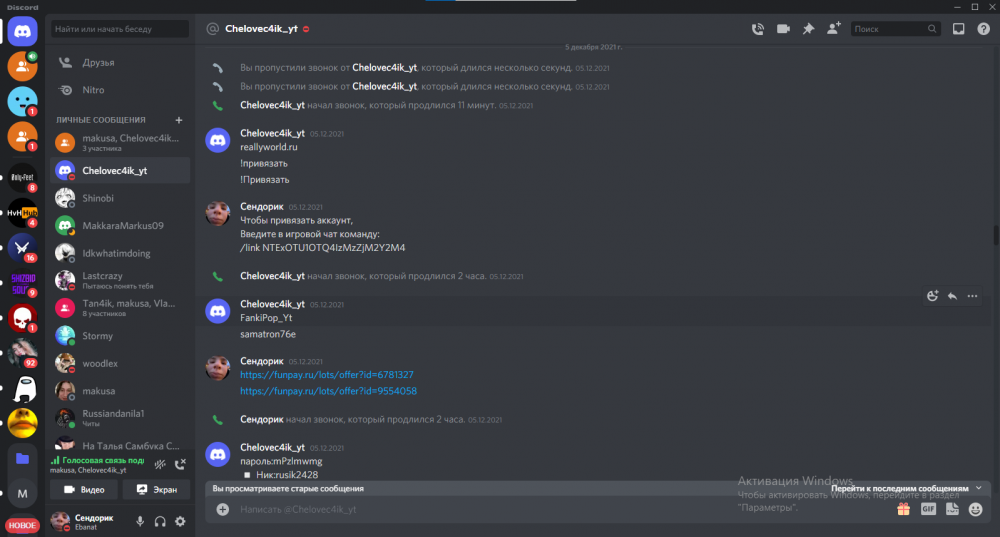Start a video call from the header
Viewport: 1000px width, 537px height.
tap(783, 29)
